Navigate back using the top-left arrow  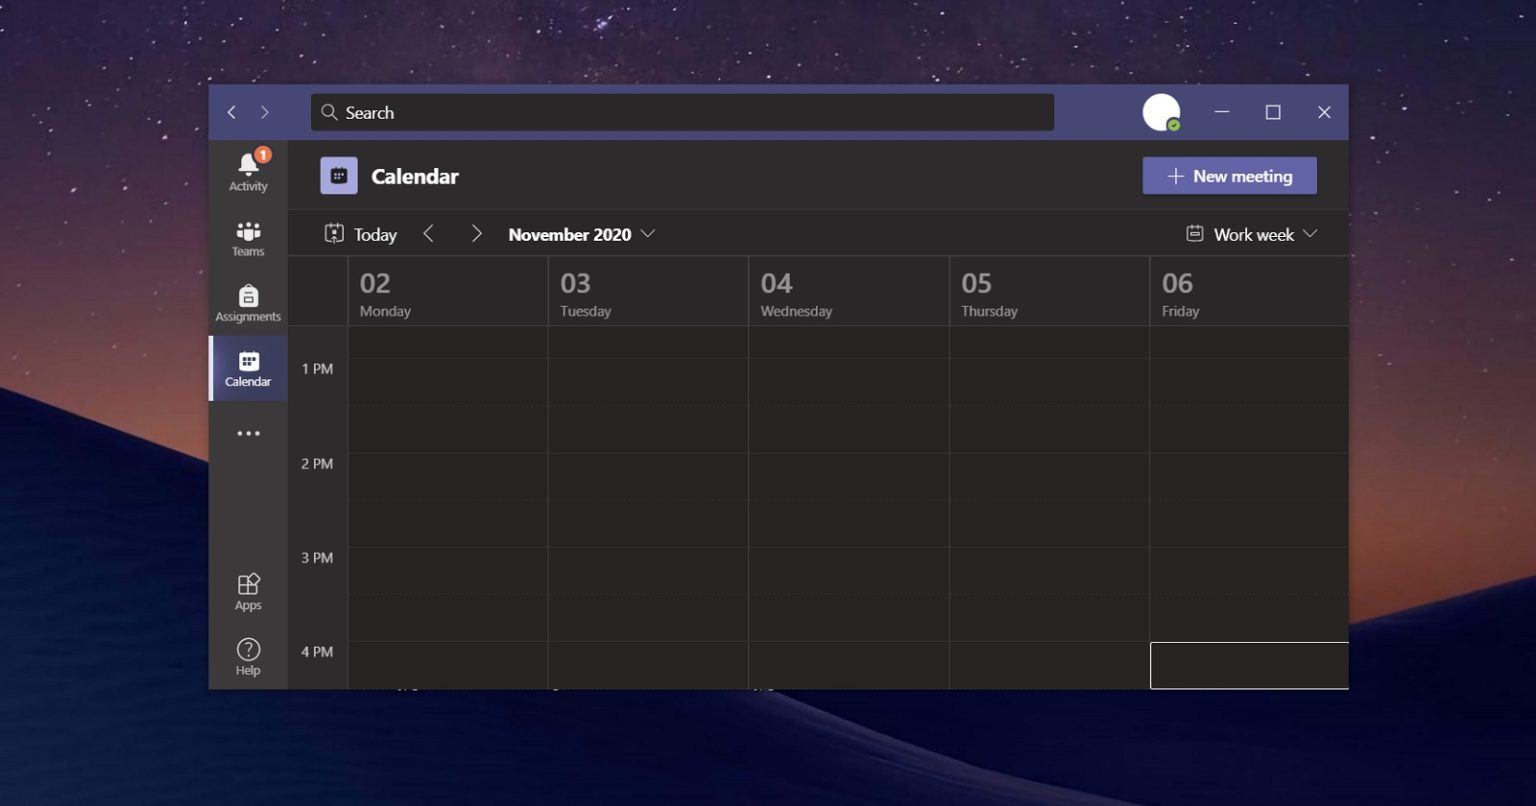[231, 112]
